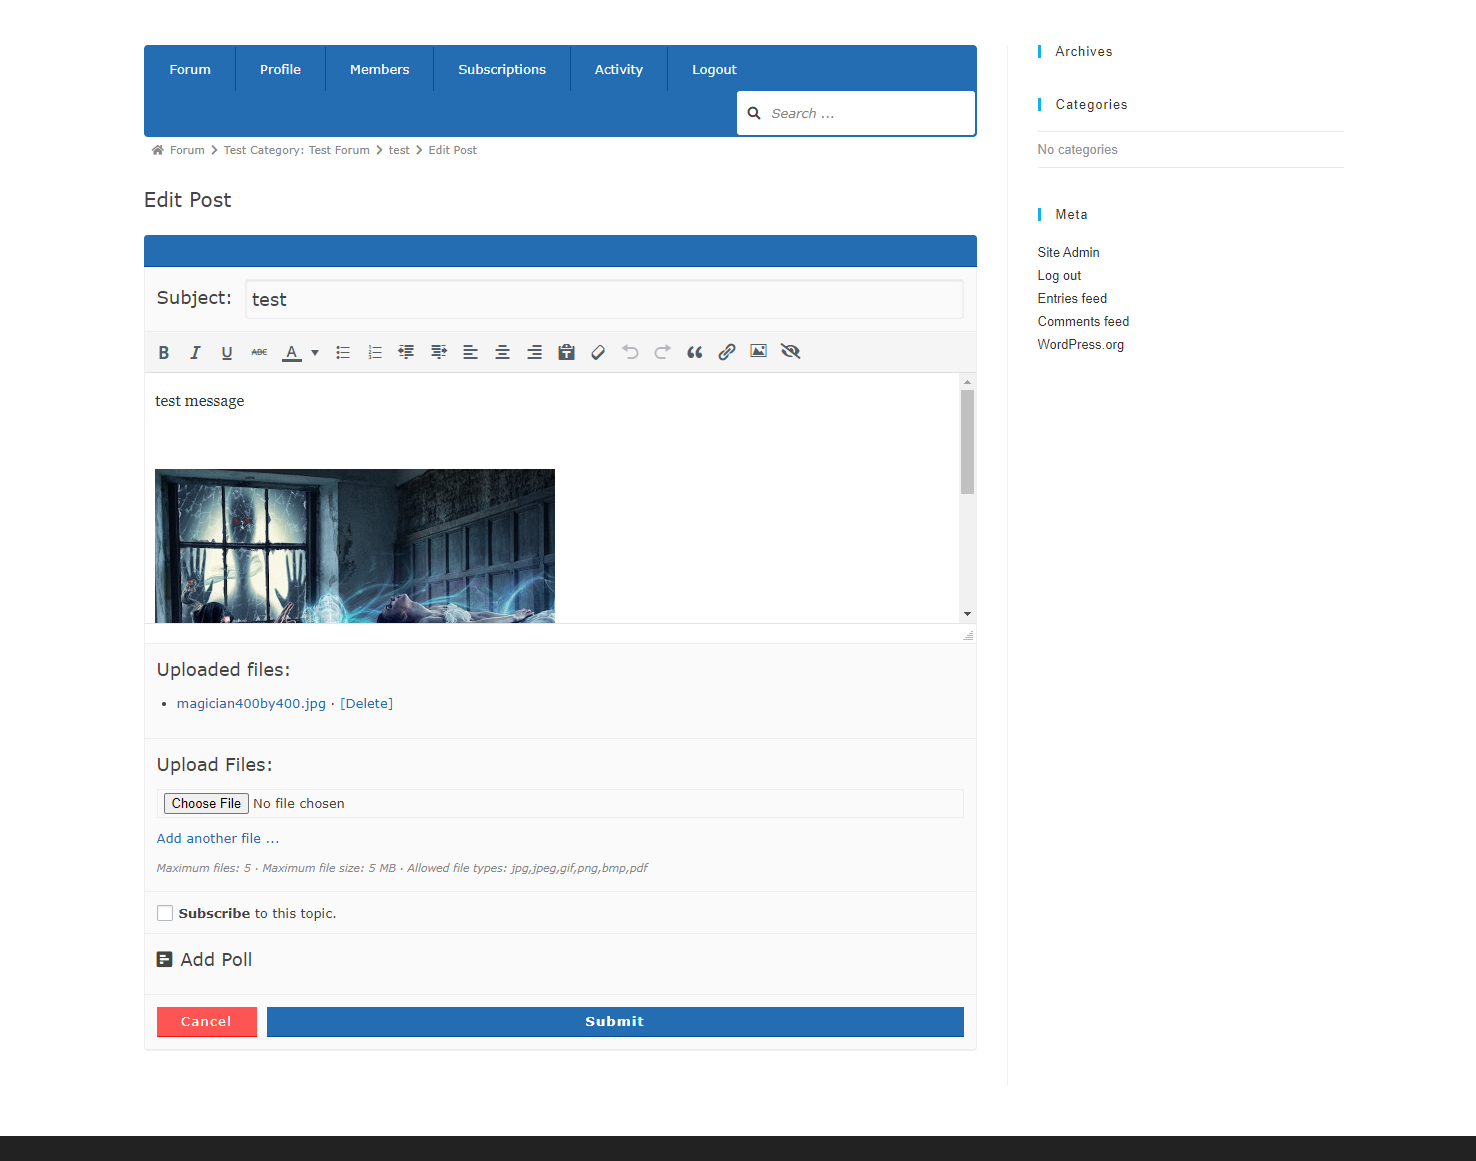
Task: Click the insert image icon
Action: point(759,351)
